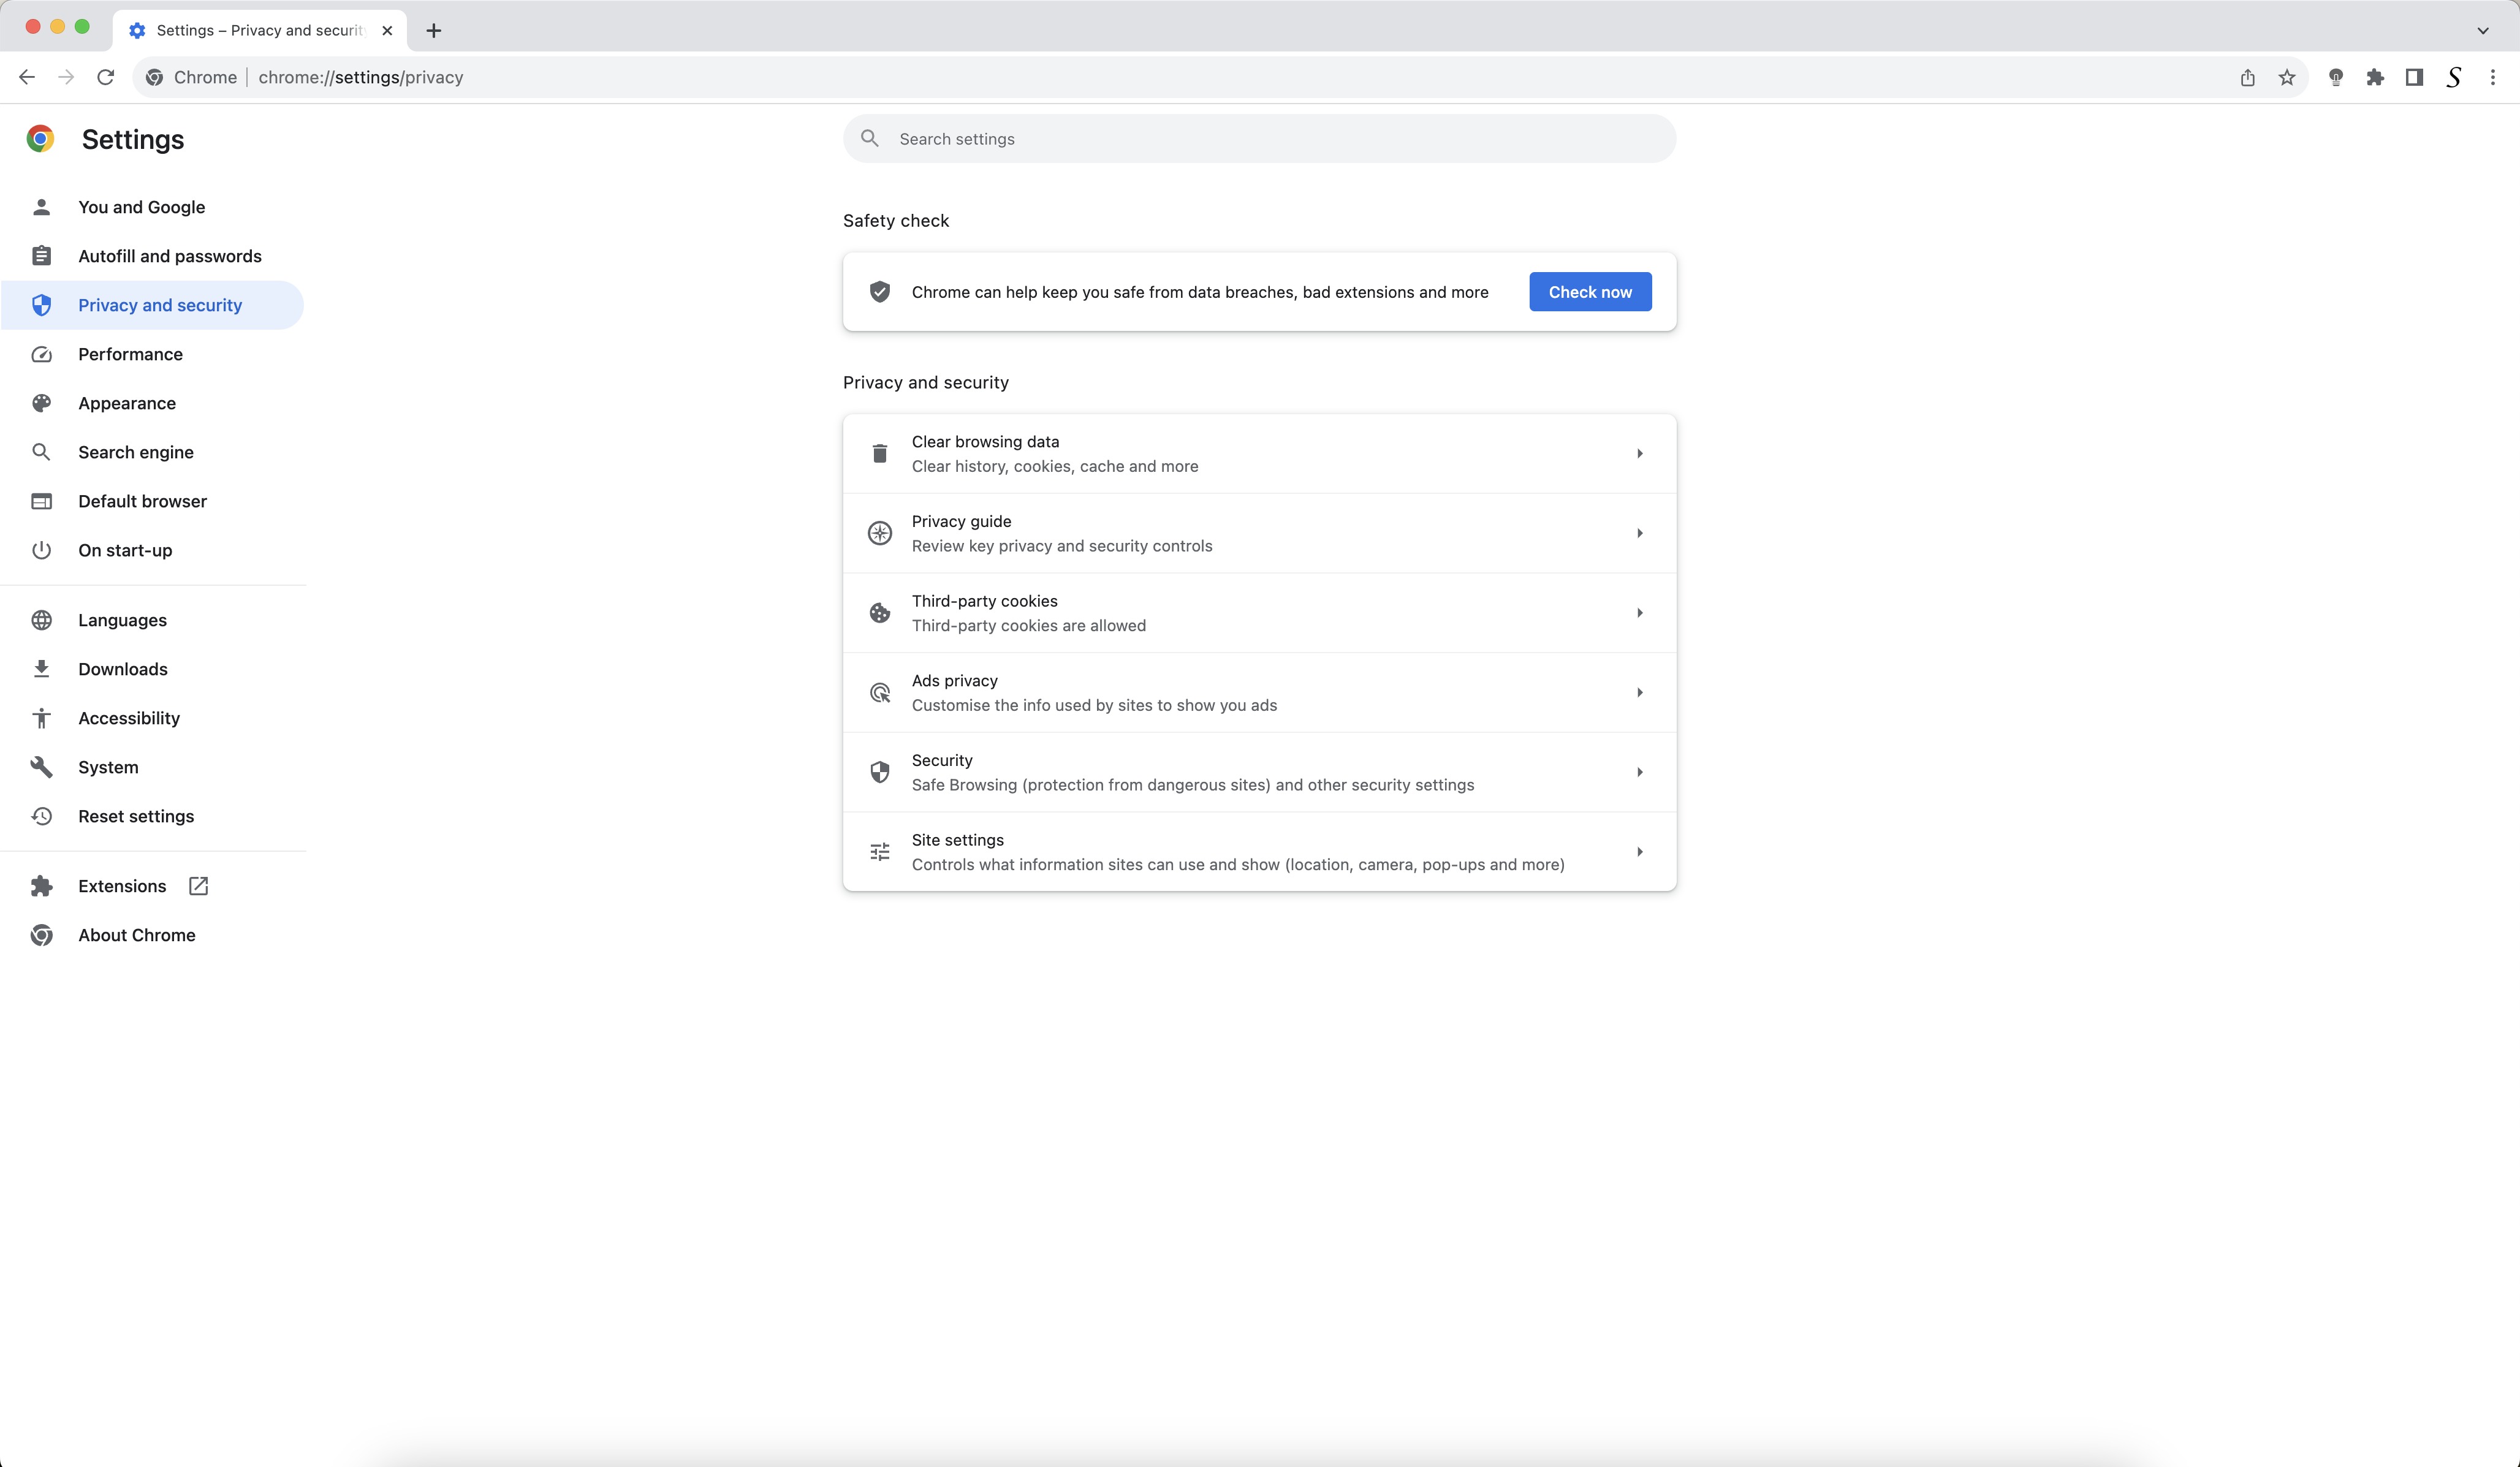
Task: Open the Extensions puzzle icon in toolbar
Action: 2375,77
